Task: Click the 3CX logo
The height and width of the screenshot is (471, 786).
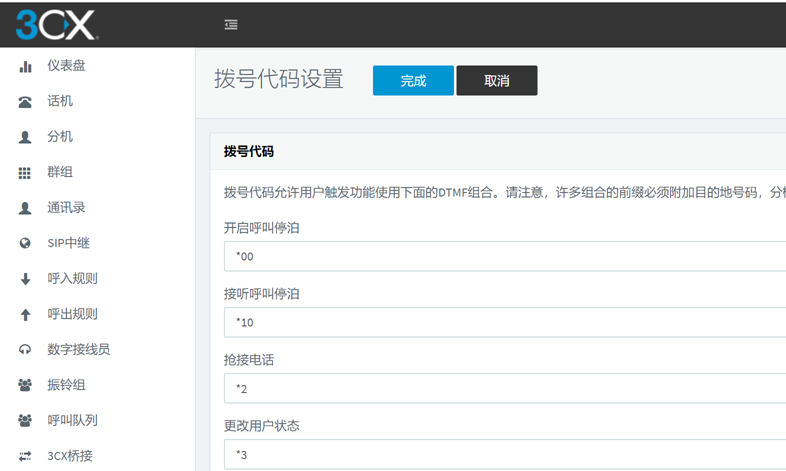Action: click(x=57, y=25)
